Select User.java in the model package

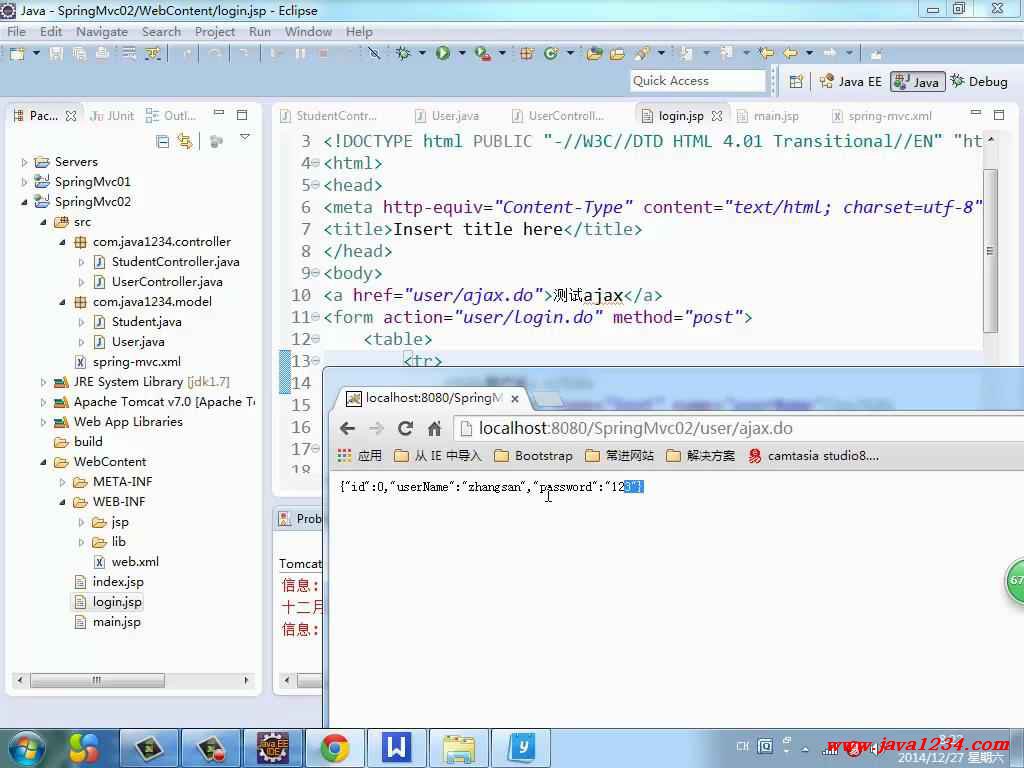(x=138, y=342)
